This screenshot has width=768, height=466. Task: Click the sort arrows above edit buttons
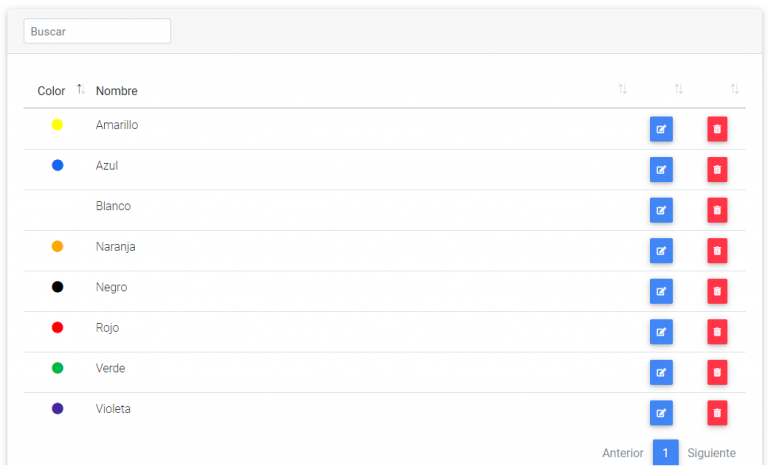(x=679, y=90)
